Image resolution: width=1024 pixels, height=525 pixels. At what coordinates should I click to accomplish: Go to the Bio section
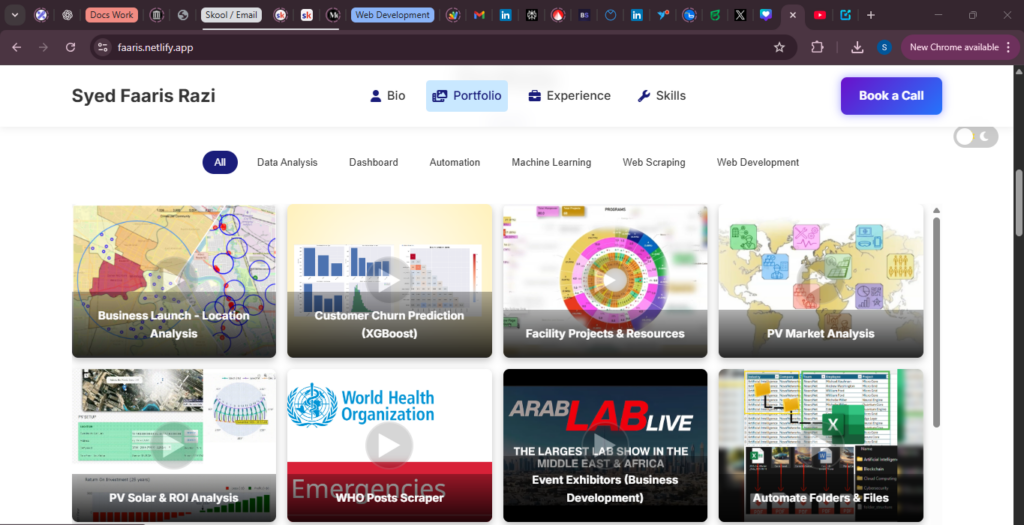[388, 96]
